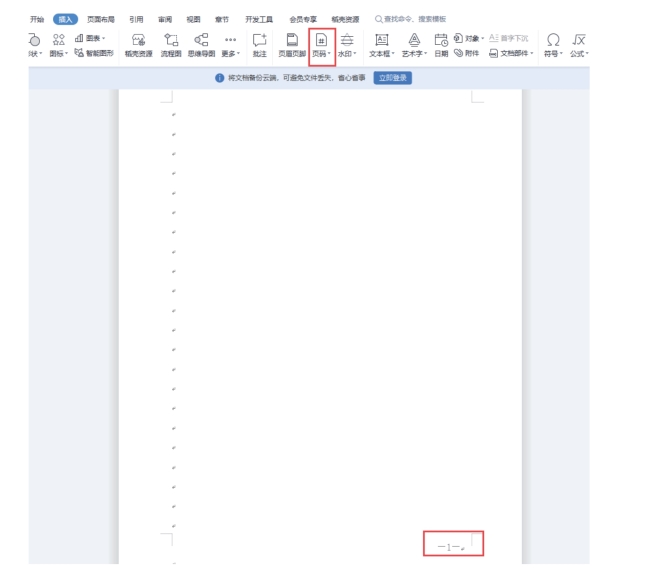This screenshot has height=570, width=646.
Task: Switch to the 页面布局 tab
Action: (101, 18)
